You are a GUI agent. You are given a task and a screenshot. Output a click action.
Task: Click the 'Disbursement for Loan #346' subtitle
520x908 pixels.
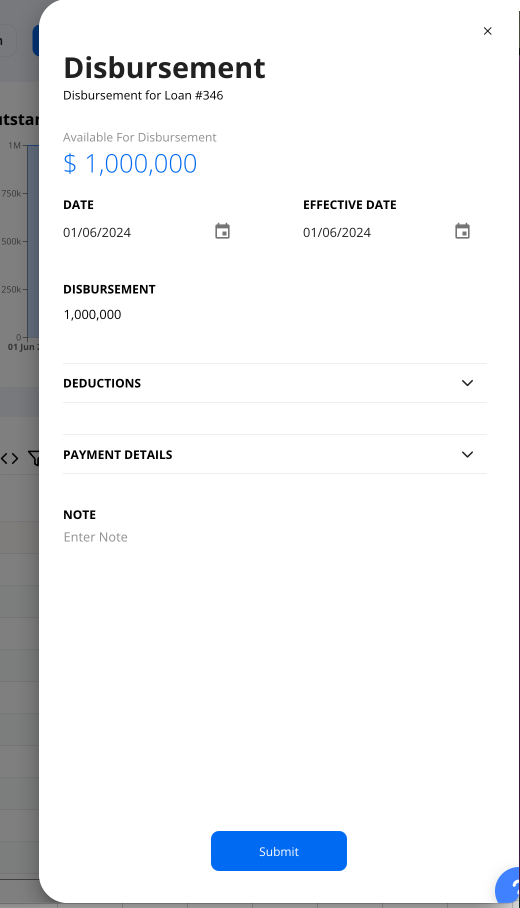coord(143,95)
